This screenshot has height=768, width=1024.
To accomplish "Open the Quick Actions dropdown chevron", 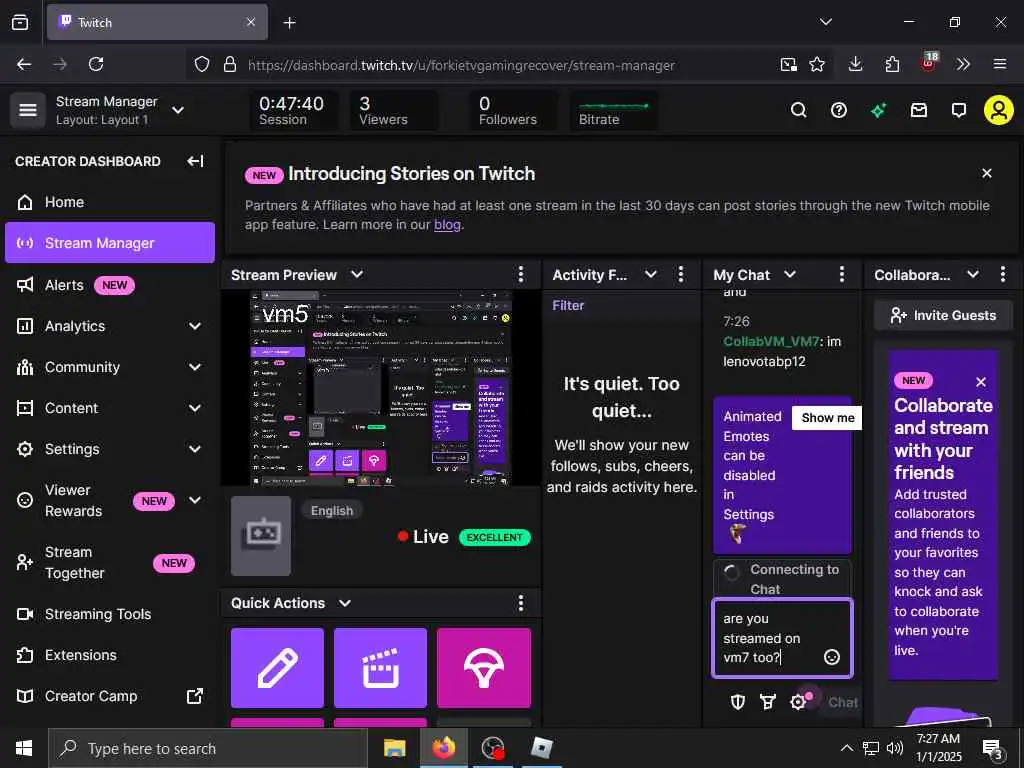I will coord(345,603).
